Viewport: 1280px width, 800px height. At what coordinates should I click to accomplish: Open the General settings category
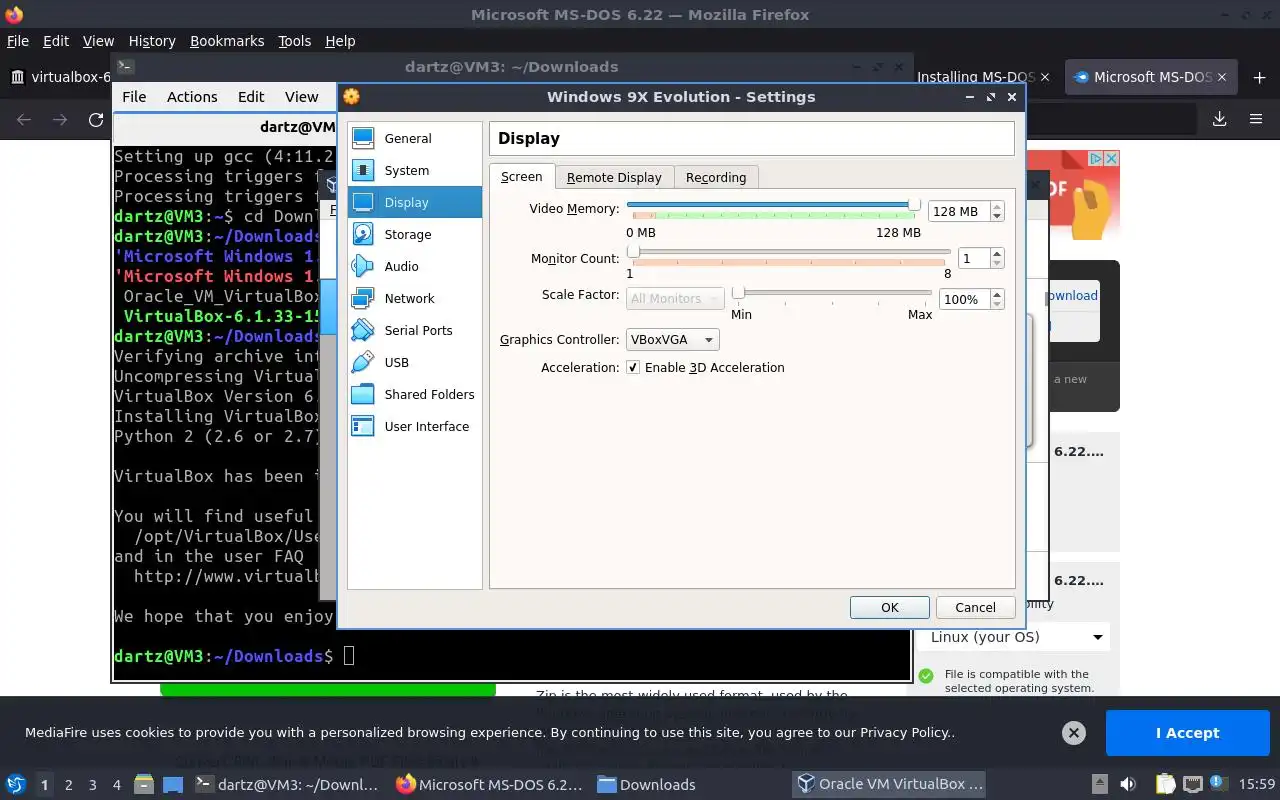pos(414,138)
